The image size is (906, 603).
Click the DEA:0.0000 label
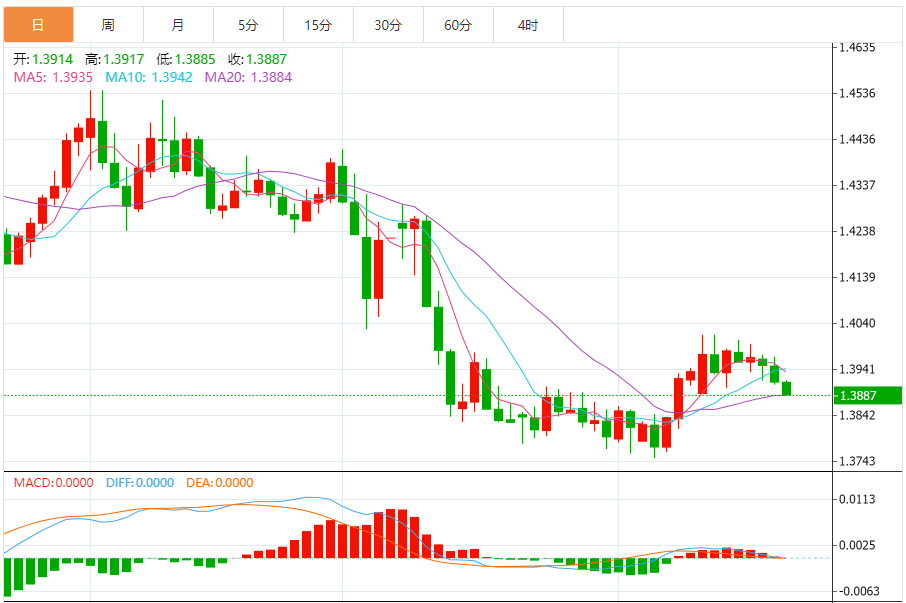(x=220, y=483)
